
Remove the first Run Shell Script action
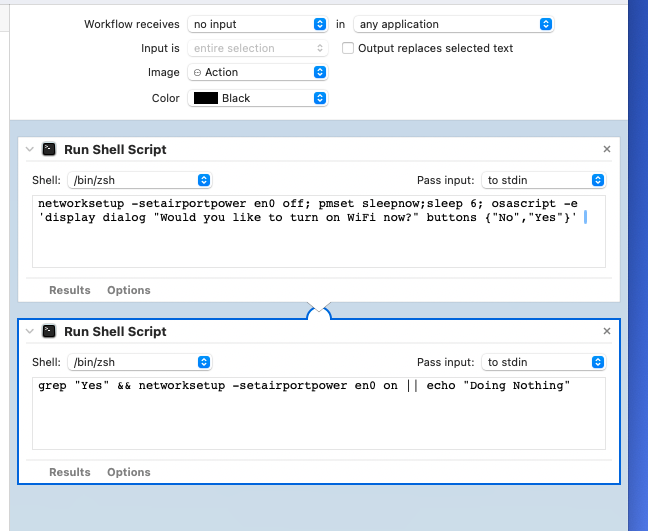click(x=607, y=149)
